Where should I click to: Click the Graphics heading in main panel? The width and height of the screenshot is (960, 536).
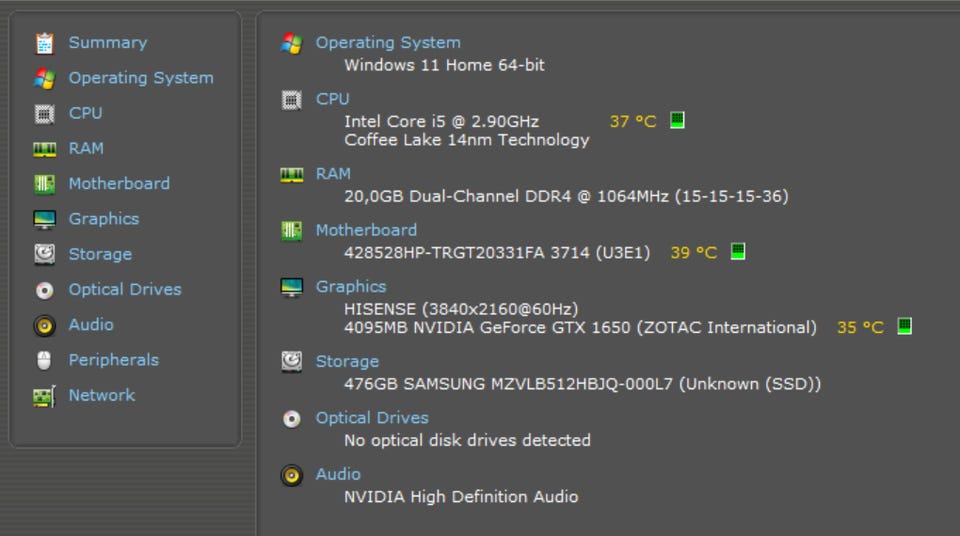[350, 286]
